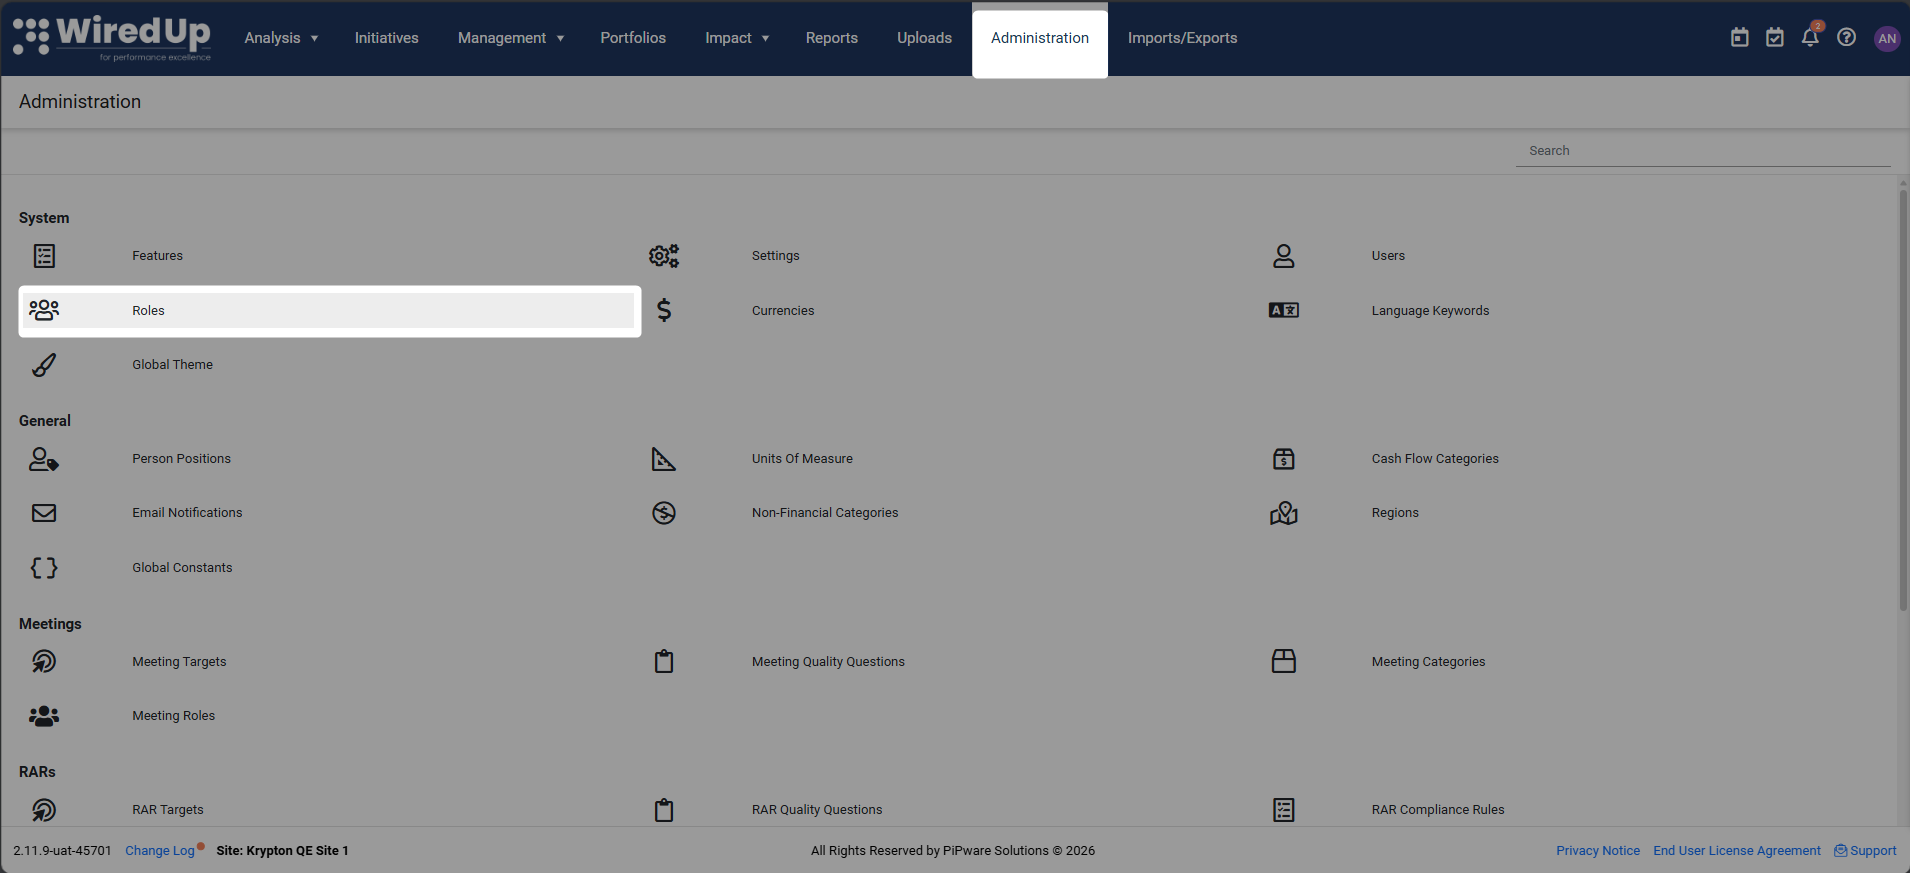Click the Global Theme paintbrush icon

click(44, 365)
